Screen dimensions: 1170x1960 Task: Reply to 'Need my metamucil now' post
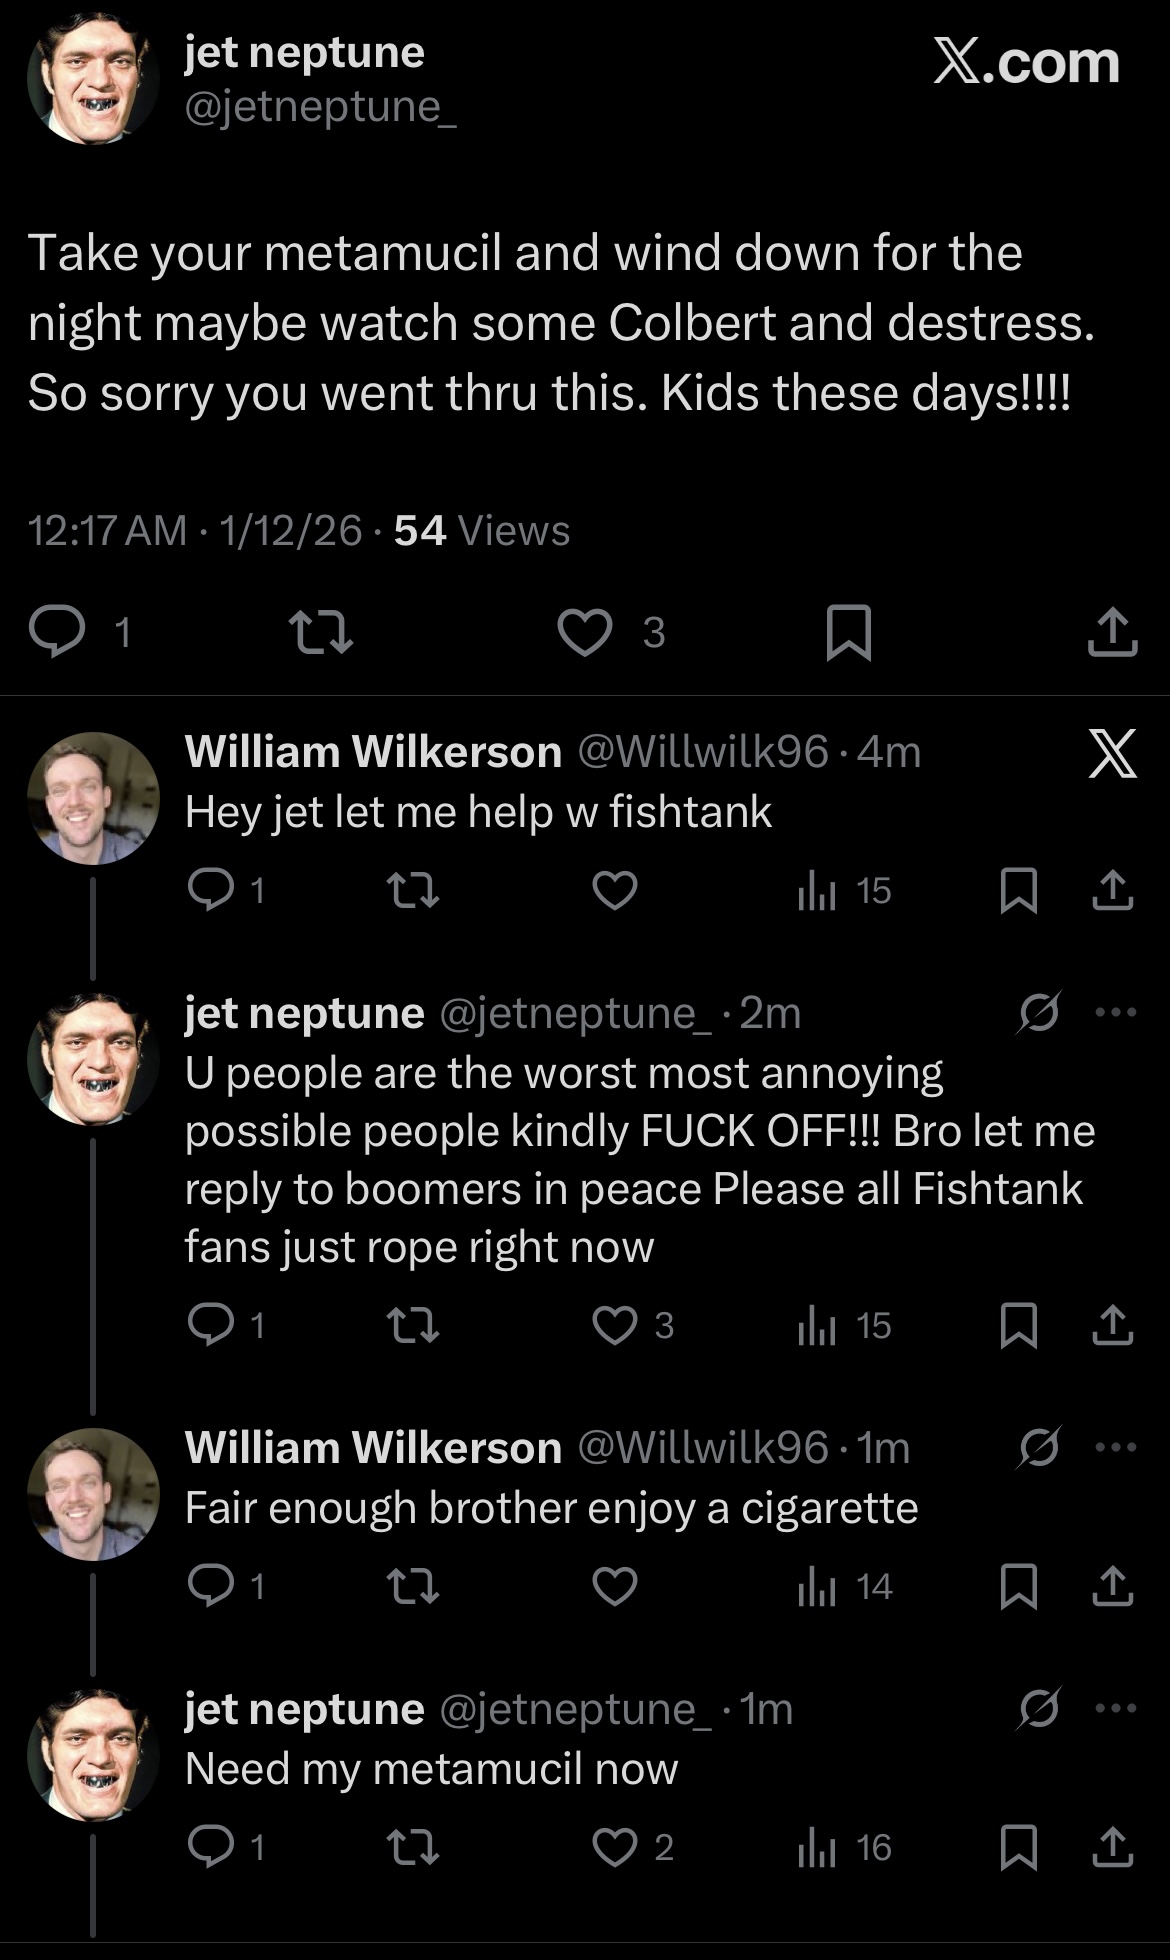pos(211,1847)
